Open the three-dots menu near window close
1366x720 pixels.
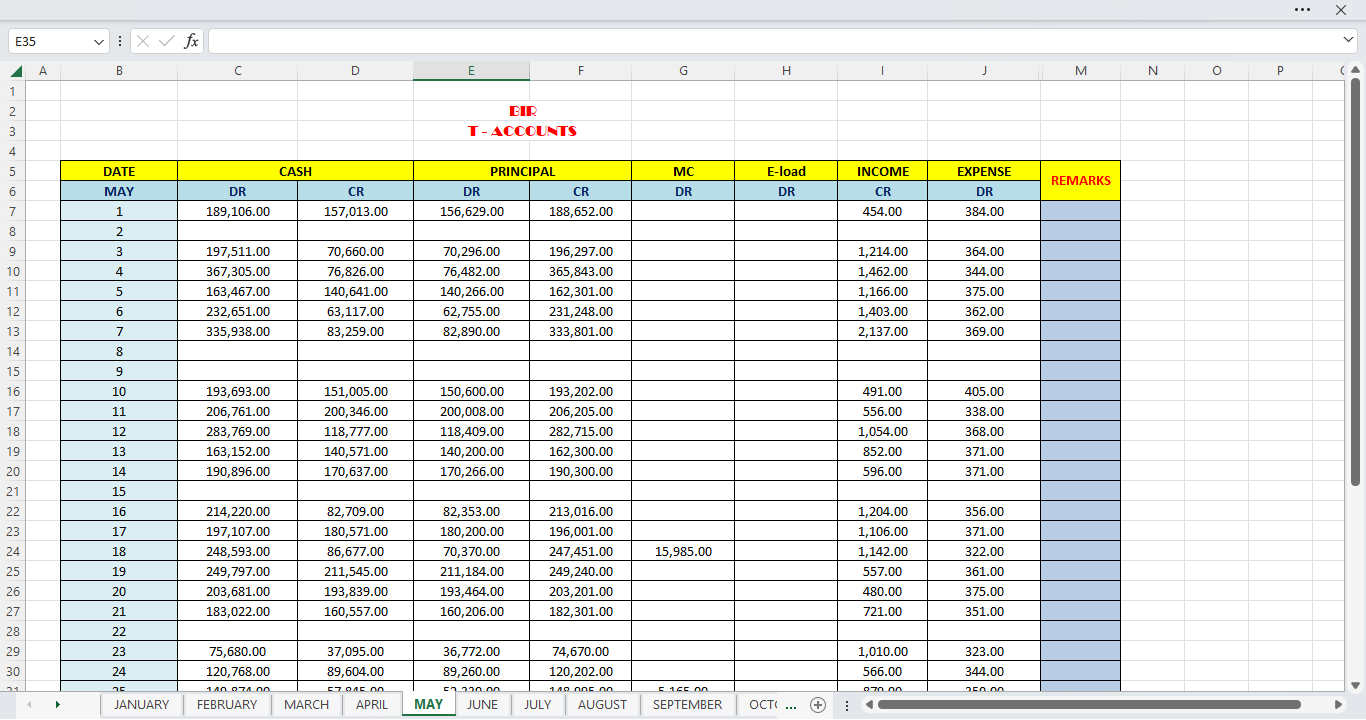pyautogui.click(x=1302, y=9)
